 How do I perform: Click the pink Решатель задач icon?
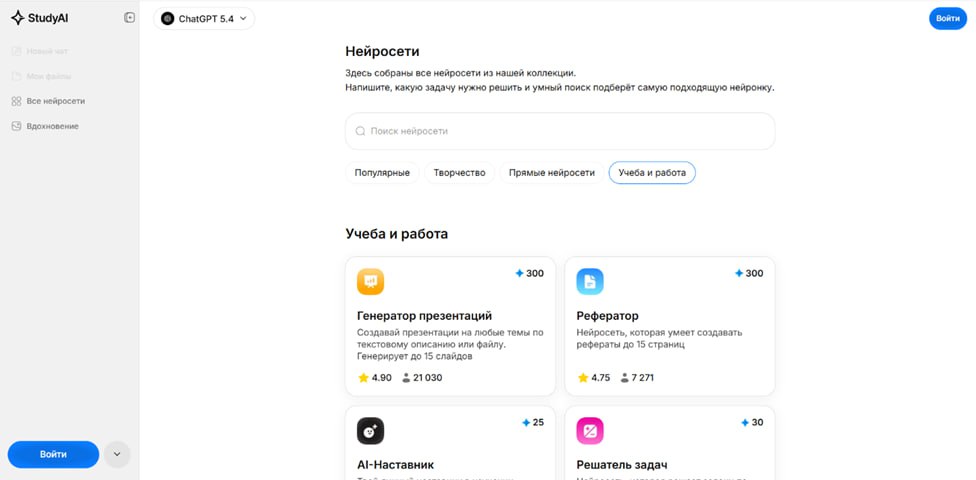point(590,431)
